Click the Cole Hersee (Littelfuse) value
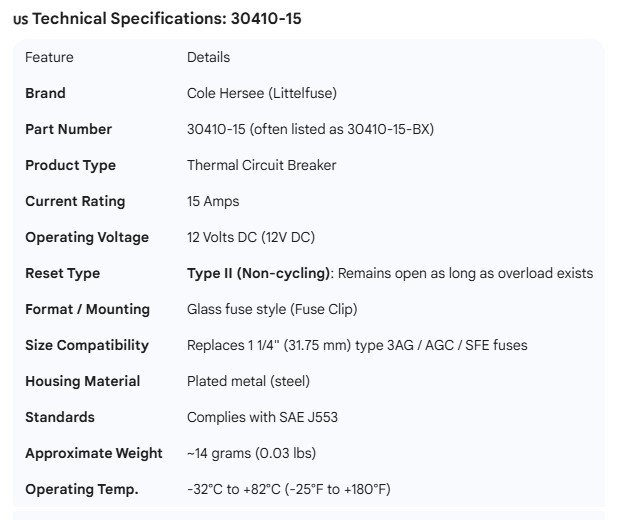This screenshot has height=520, width=621. tap(262, 93)
